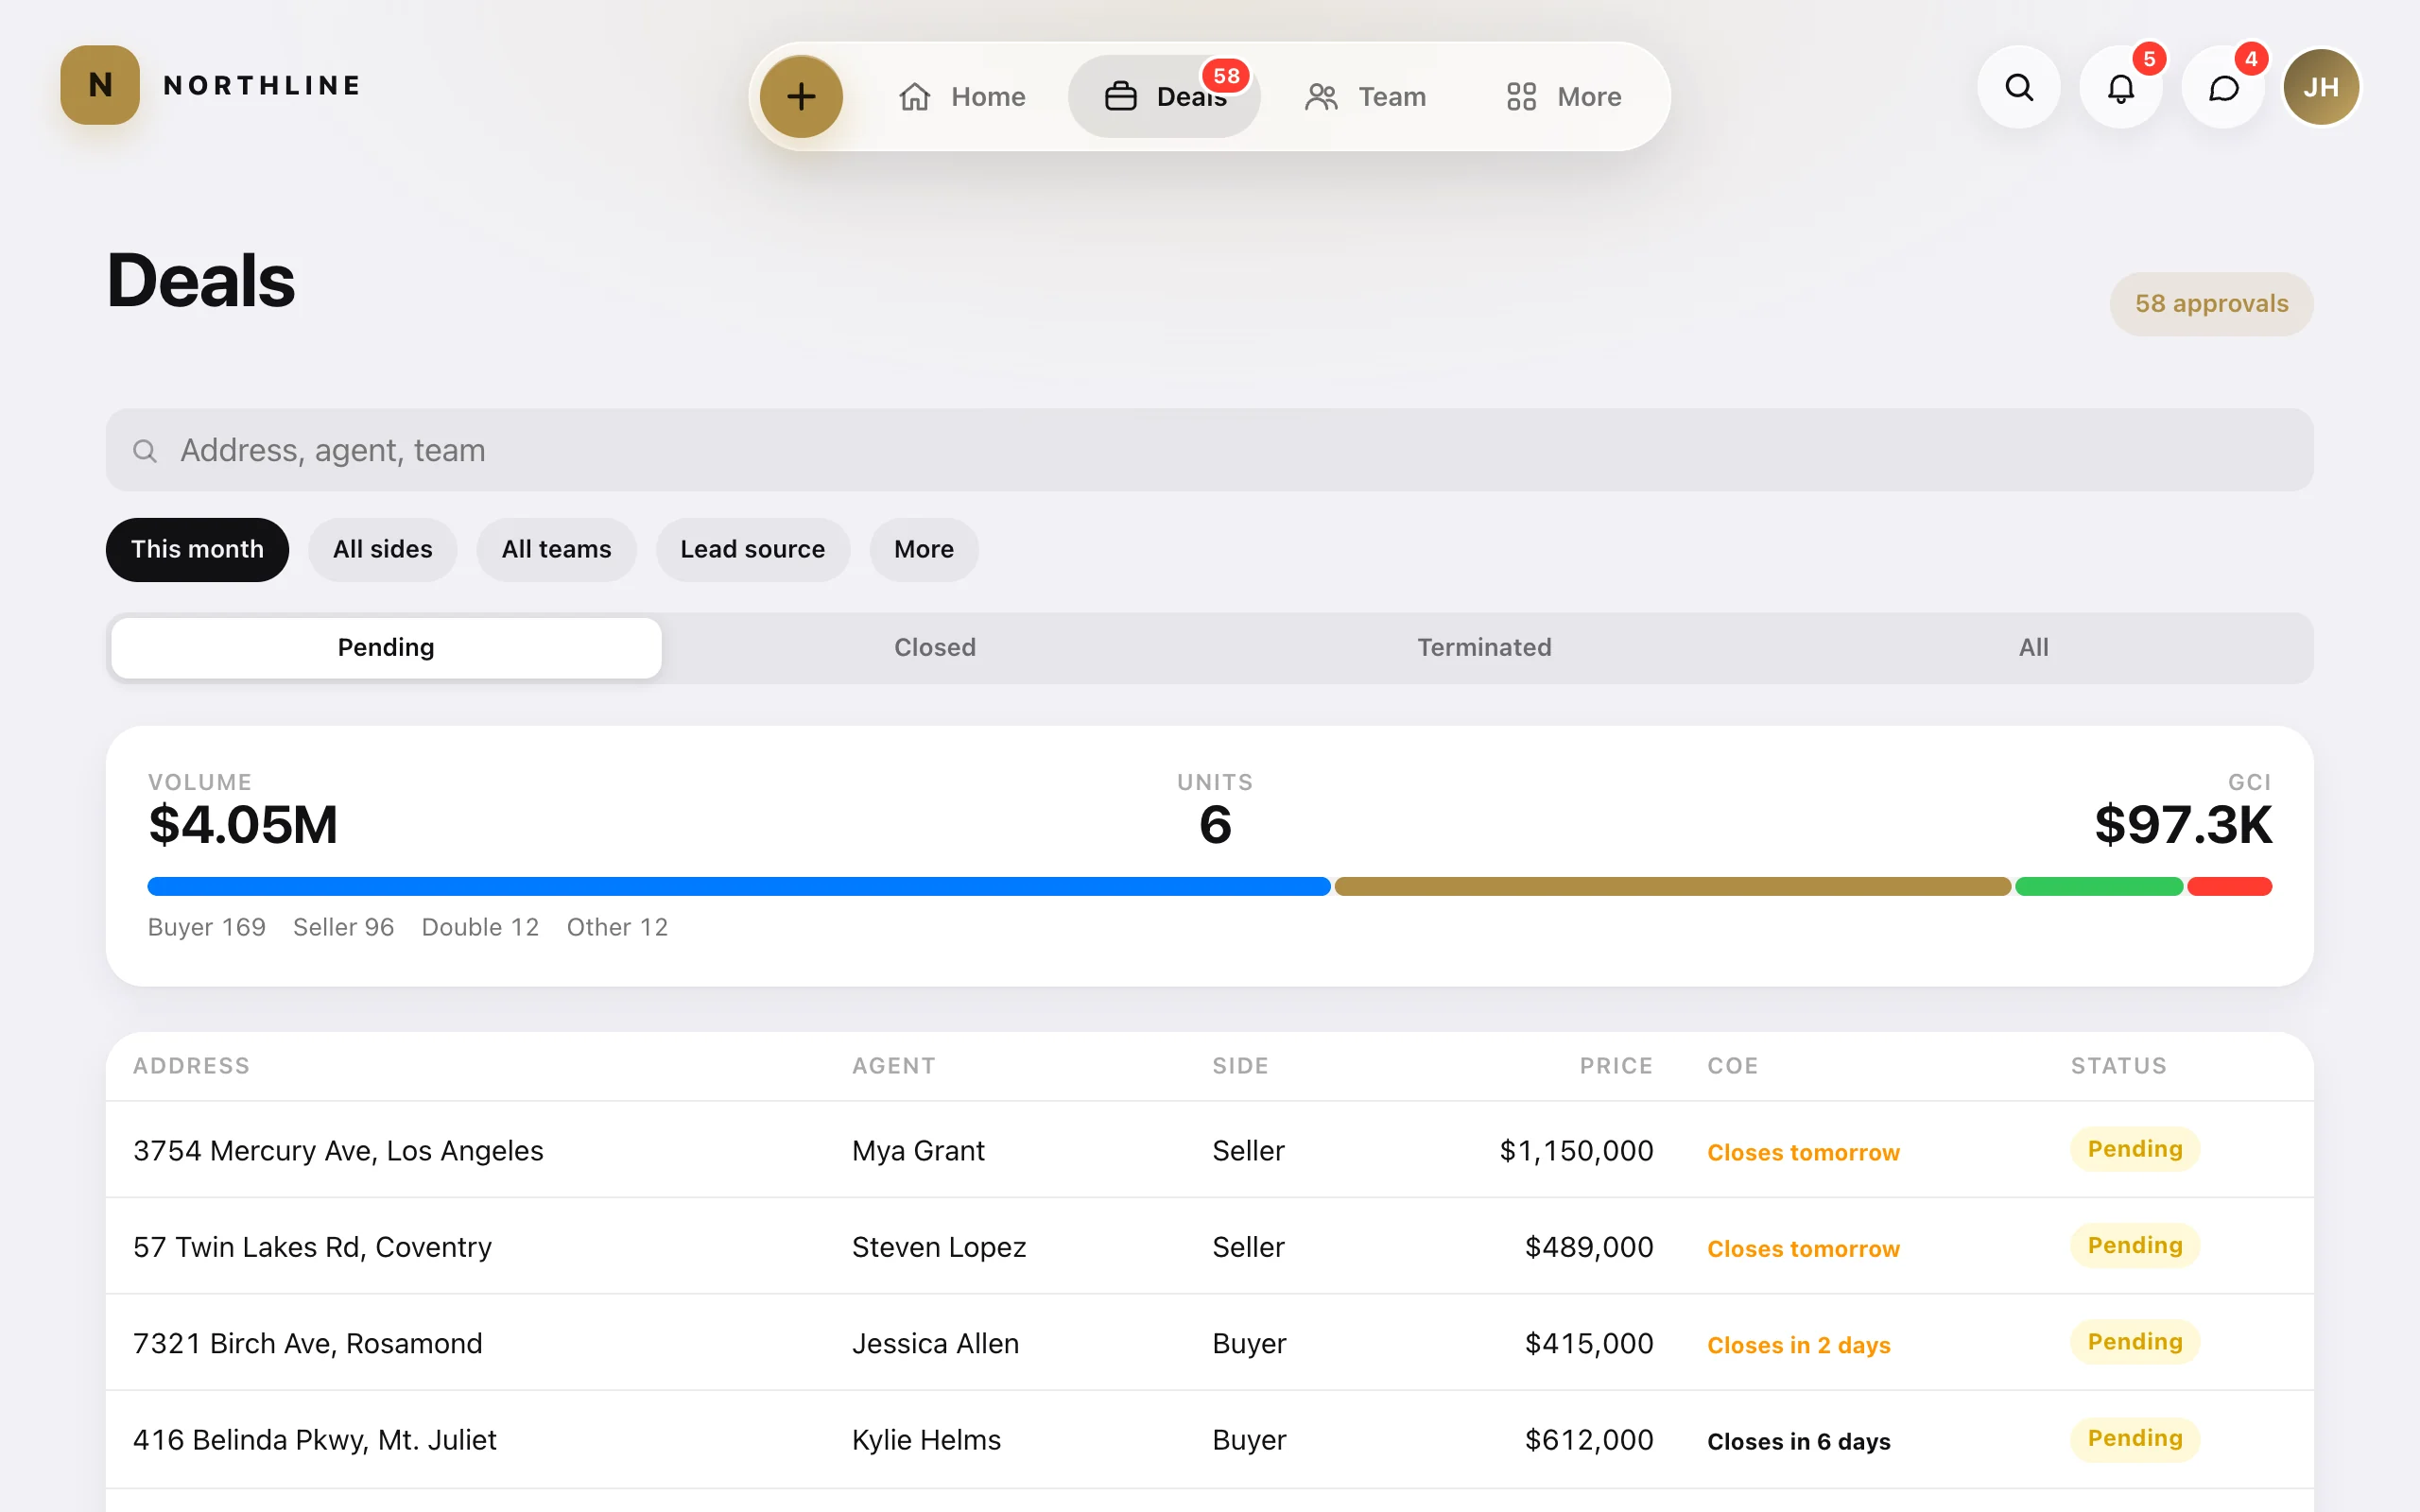
Task: Click Closes tomorrow for Mercury Ave row
Action: [1803, 1152]
